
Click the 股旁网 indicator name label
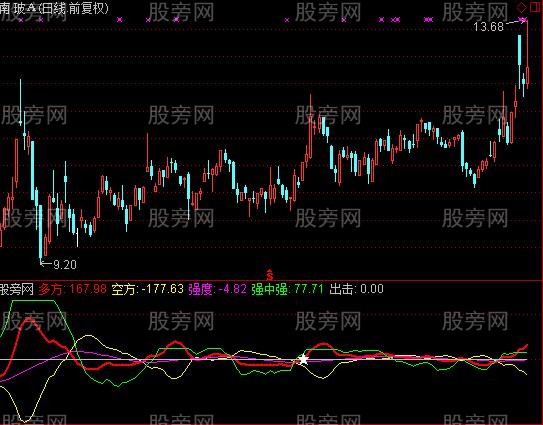pos(17,289)
